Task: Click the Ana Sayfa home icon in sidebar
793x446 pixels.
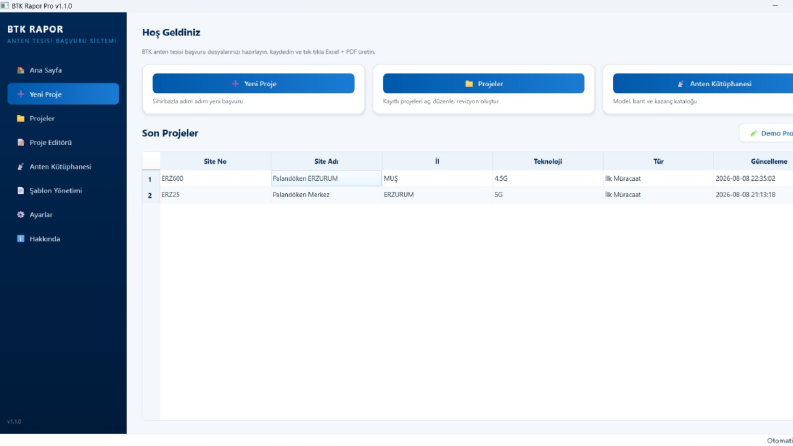Action: (20, 70)
